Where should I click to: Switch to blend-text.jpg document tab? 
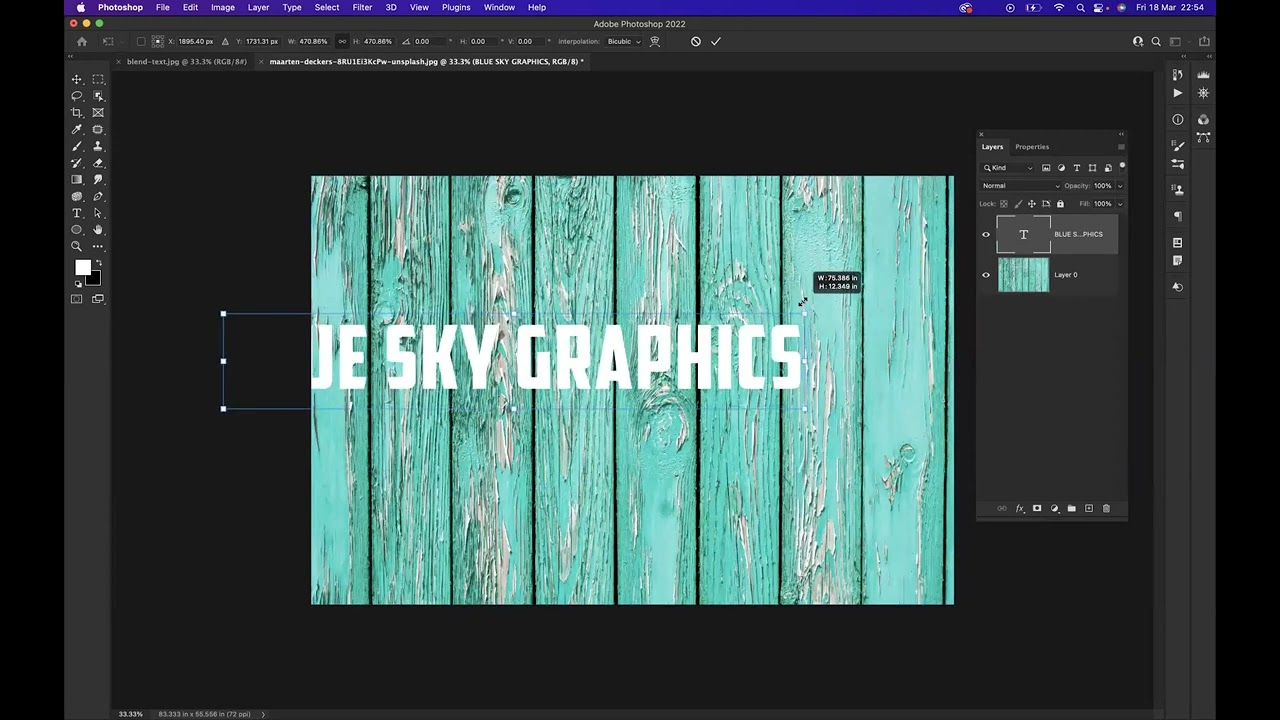coord(187,62)
